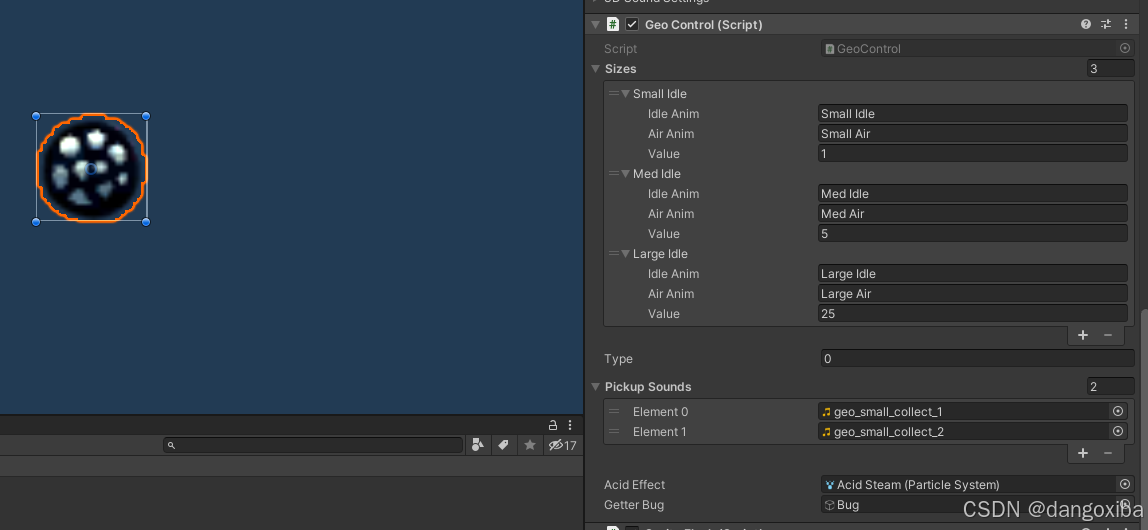Click the Type property label
This screenshot has width=1148, height=530.
click(618, 359)
